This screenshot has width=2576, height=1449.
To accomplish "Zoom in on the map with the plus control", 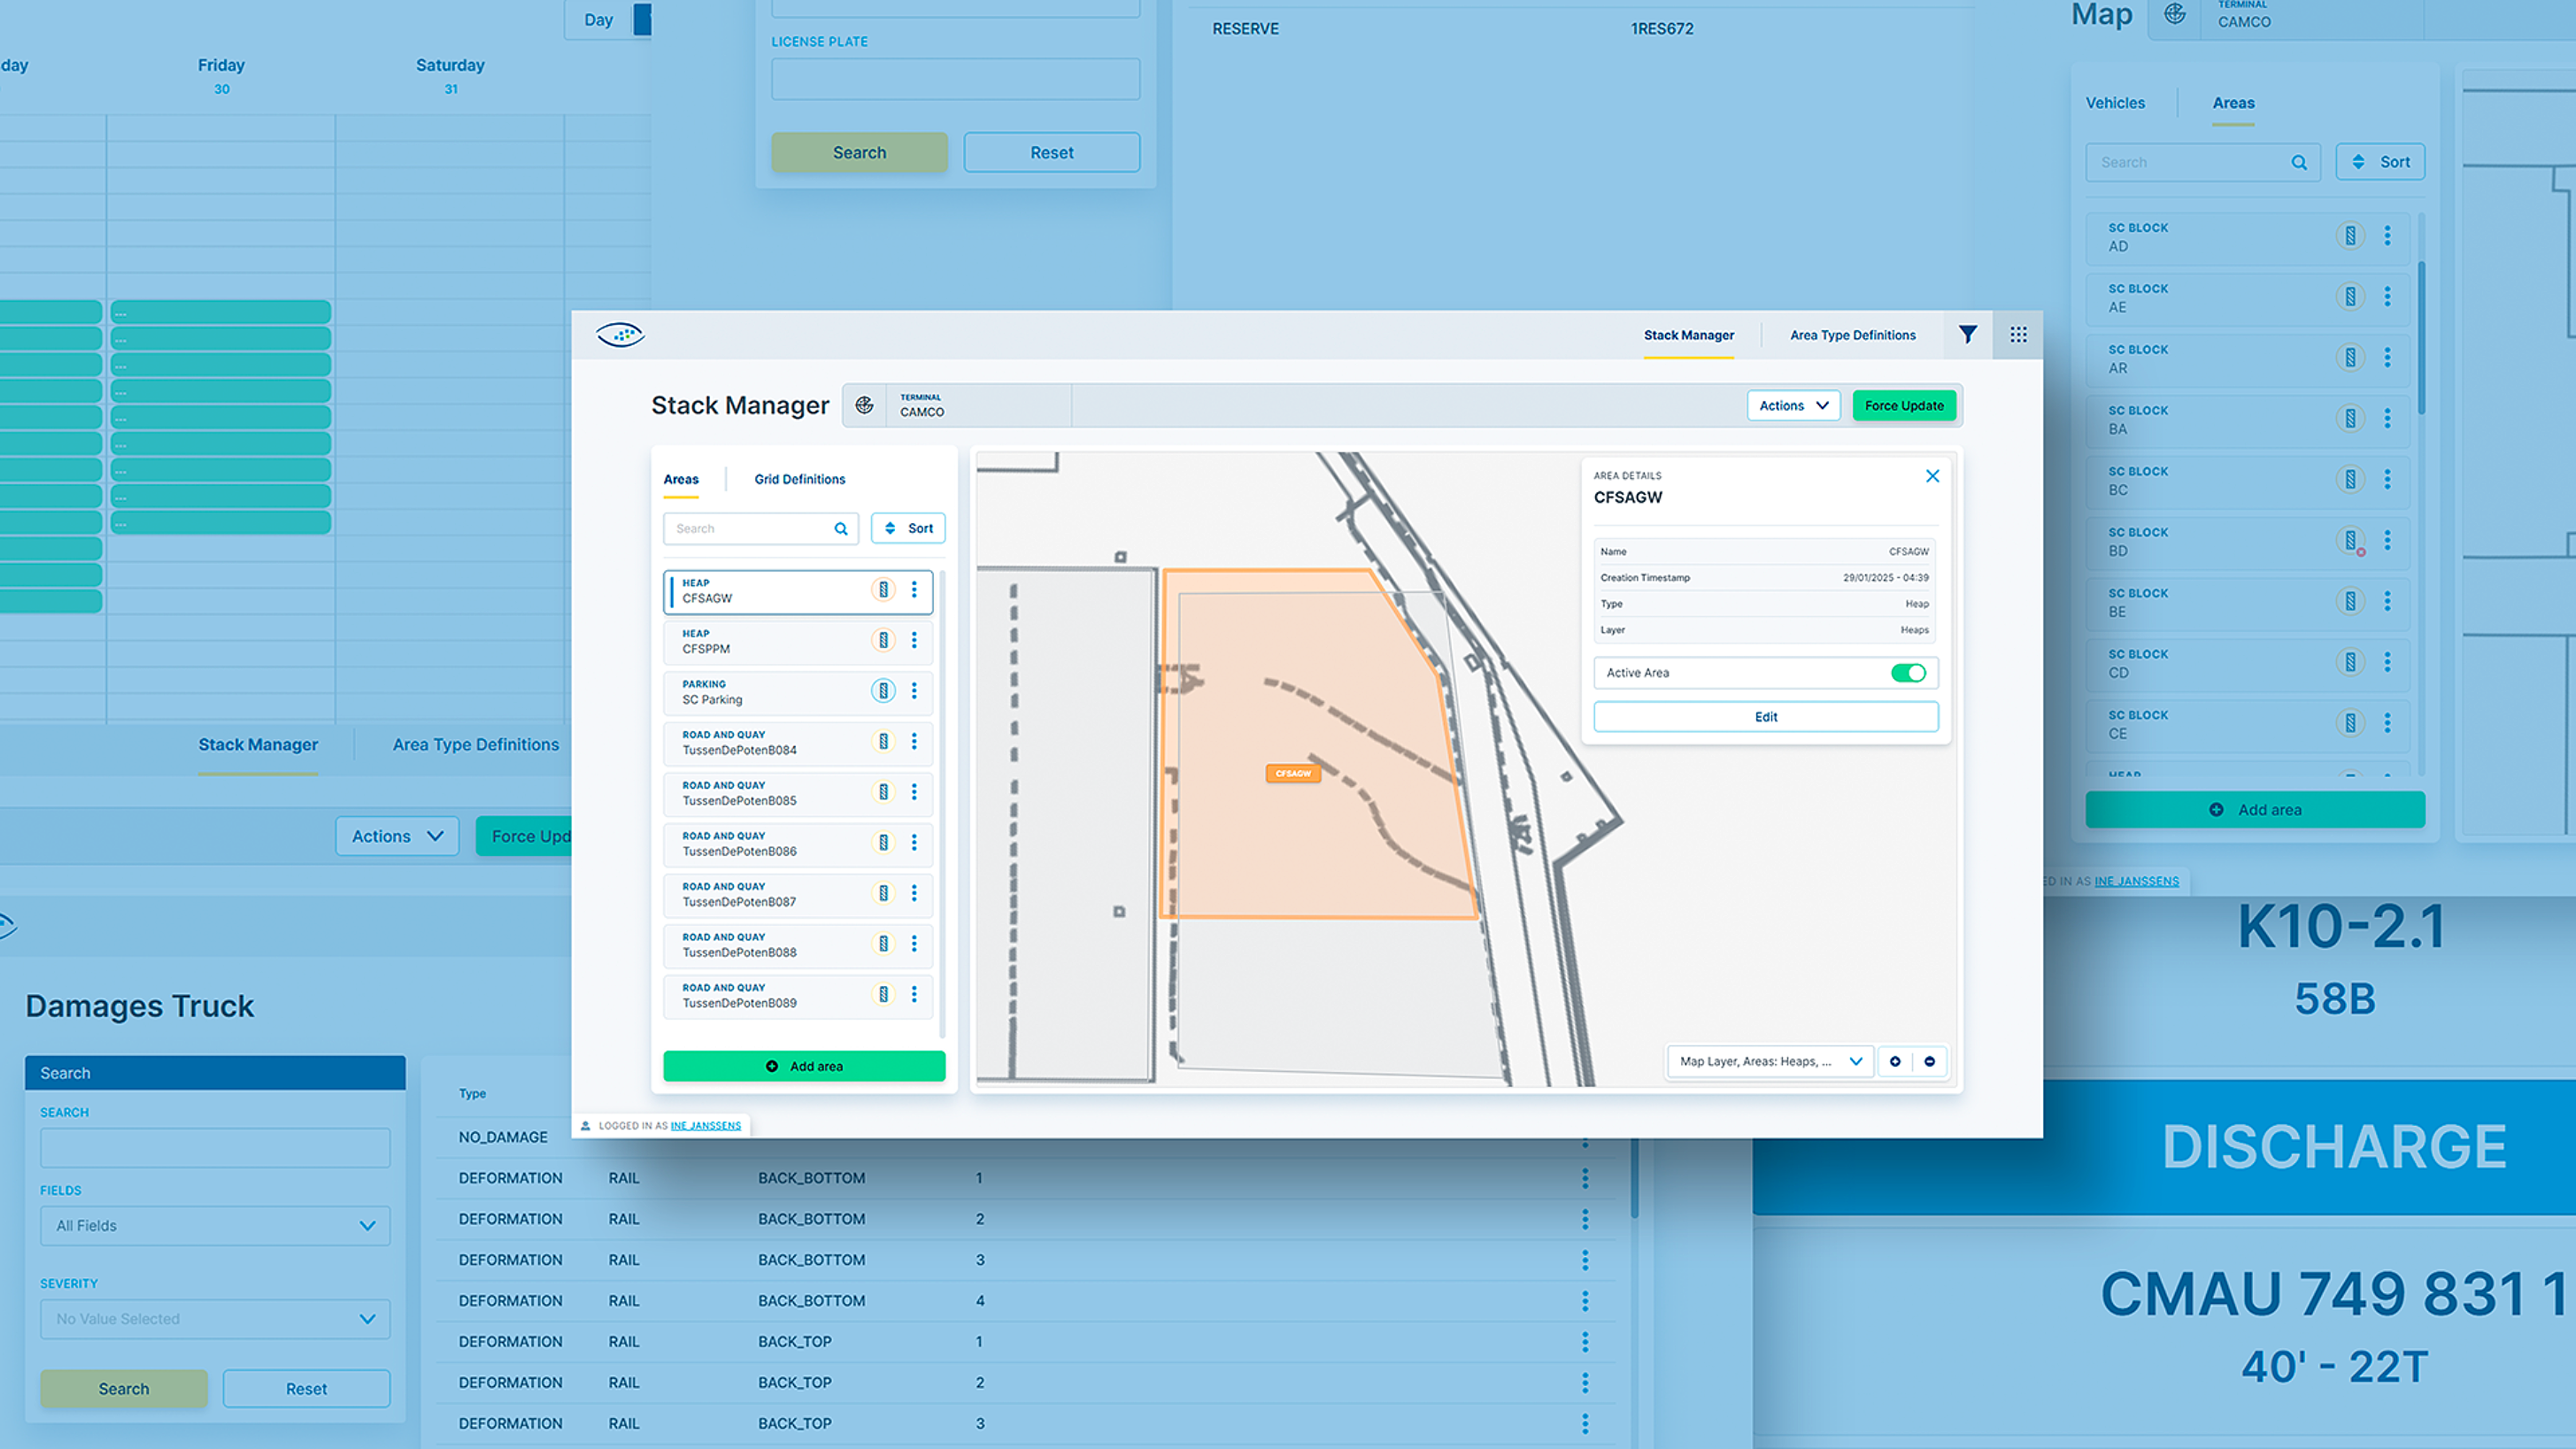I will pos(1896,1061).
